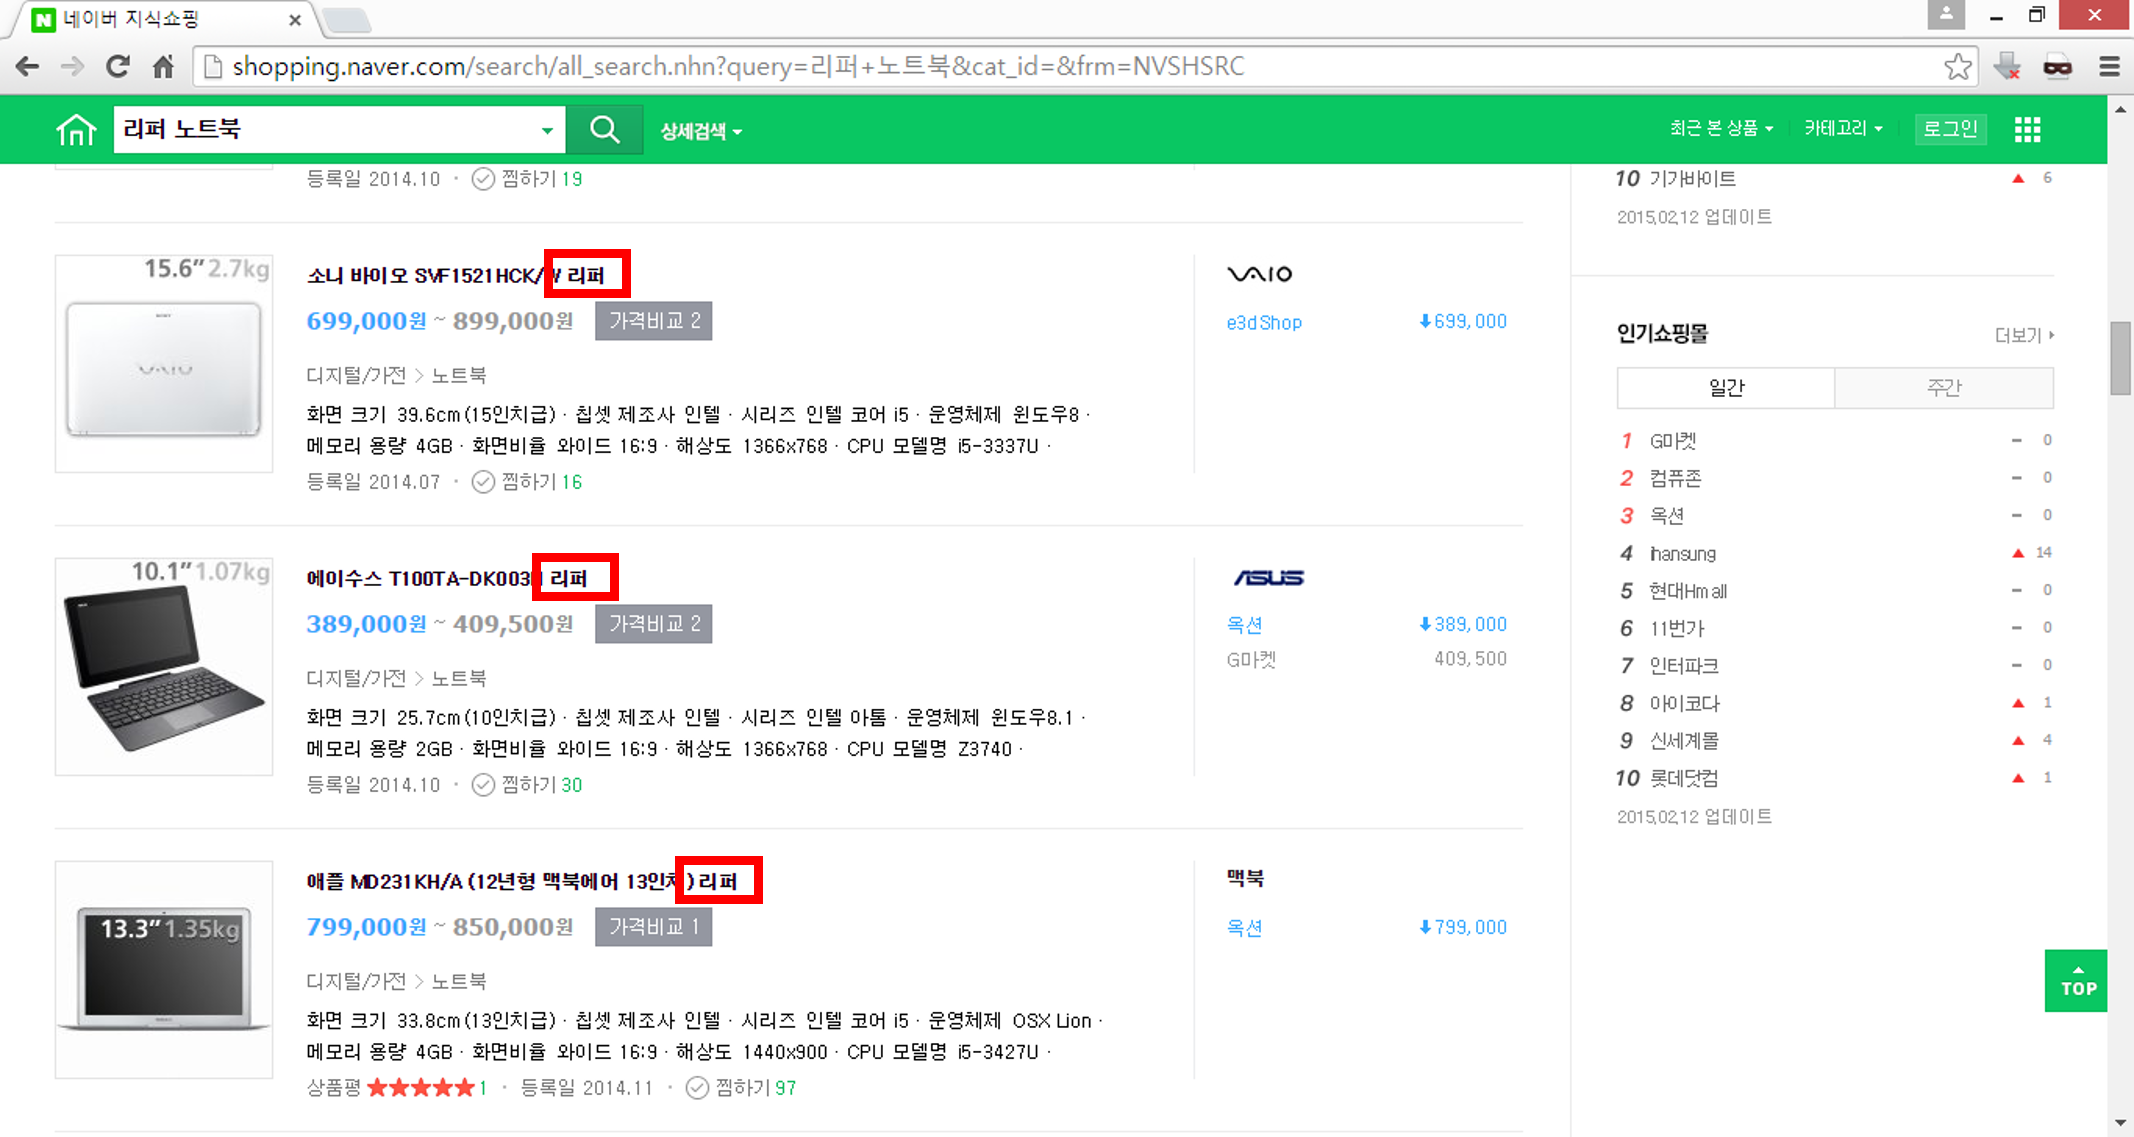
Task: Click 가격비교 2 for Sony Vaio
Action: (654, 321)
